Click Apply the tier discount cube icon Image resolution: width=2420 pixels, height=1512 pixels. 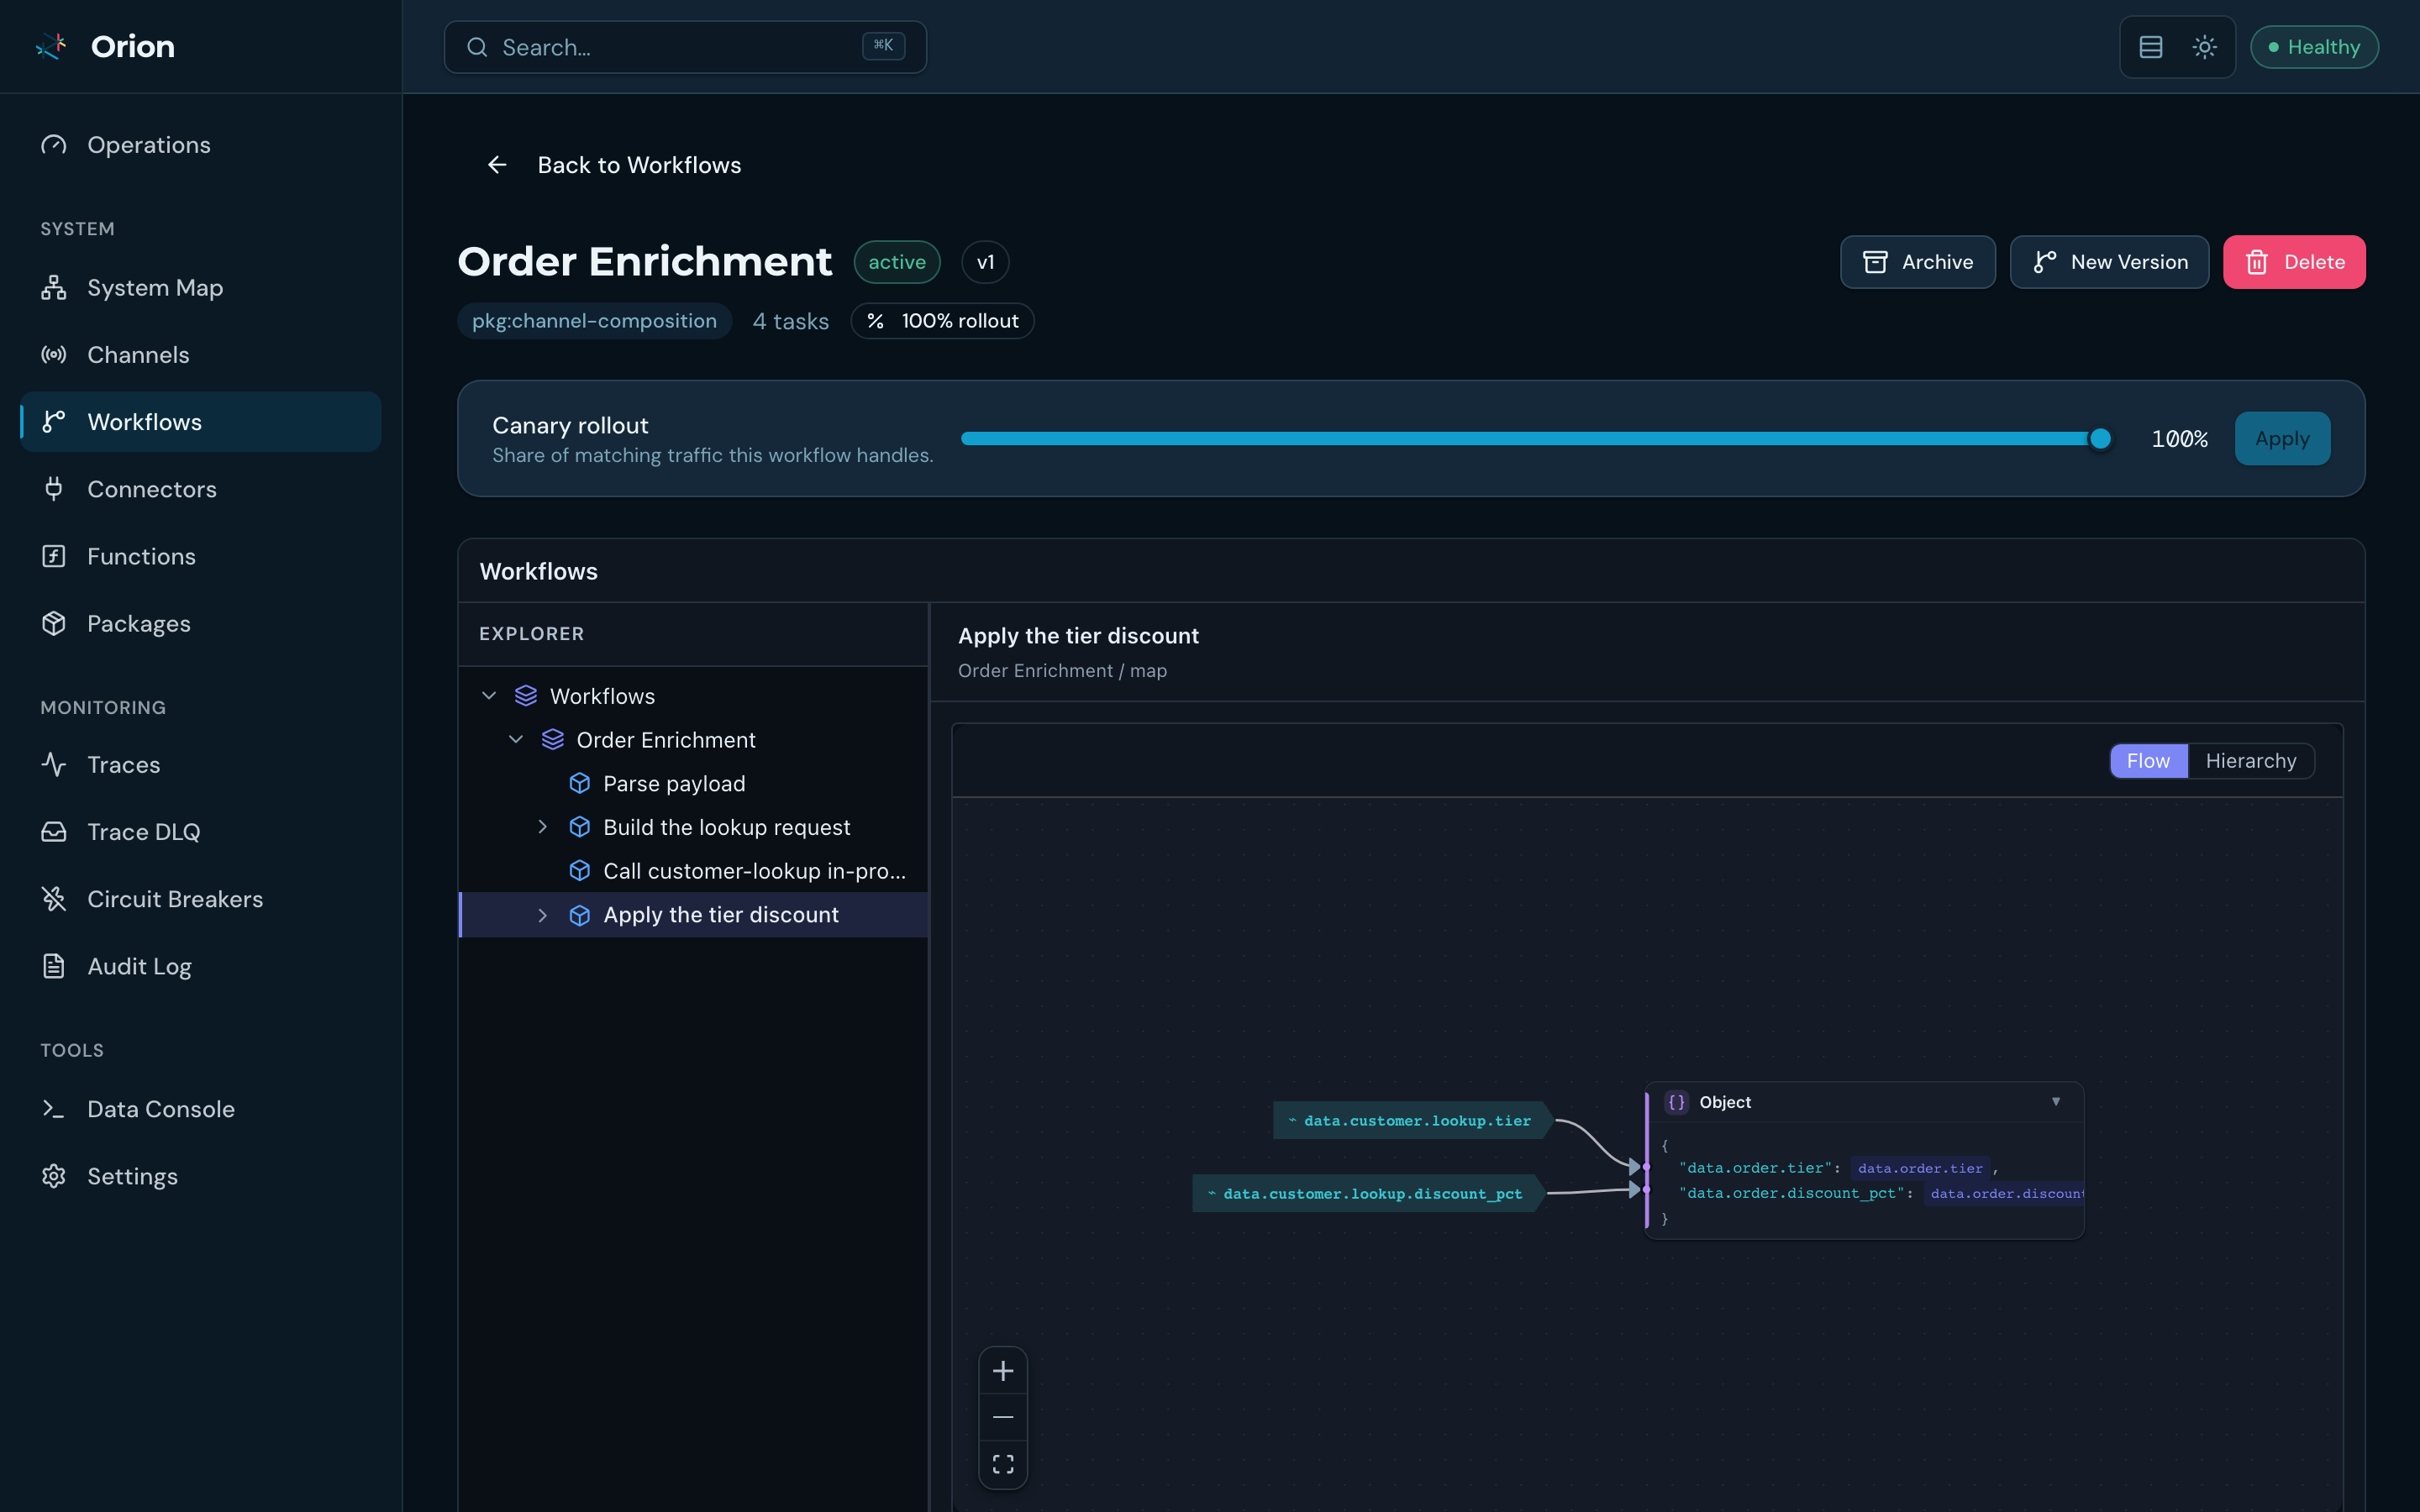pos(580,915)
